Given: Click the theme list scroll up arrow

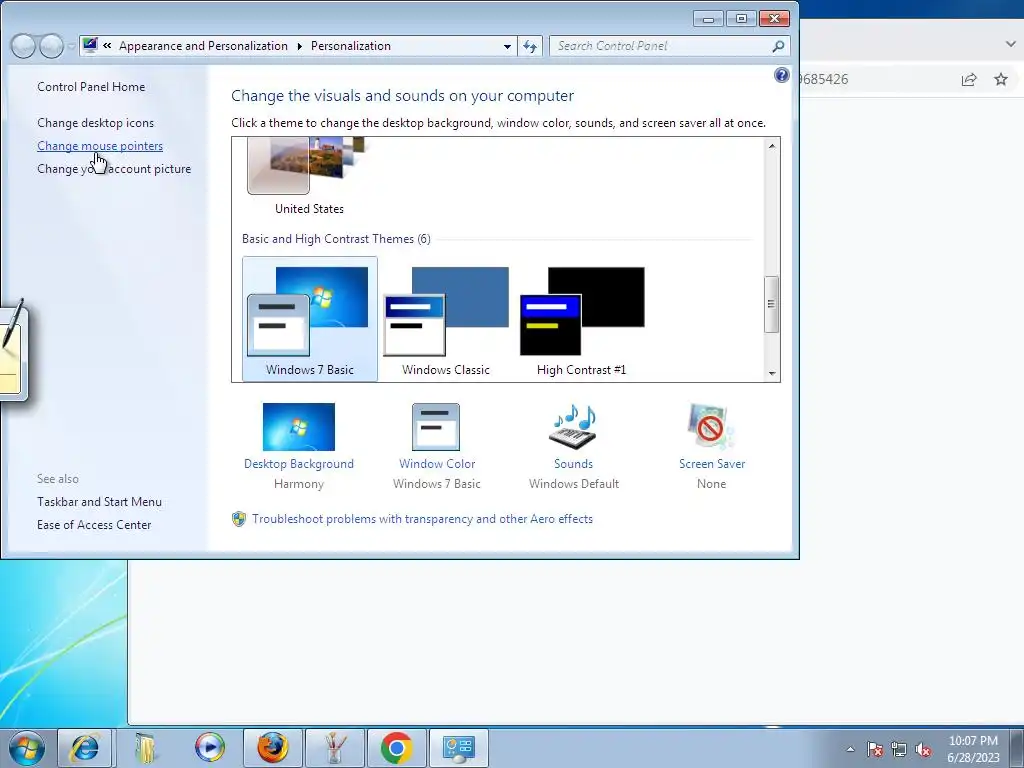Looking at the screenshot, I should point(772,146).
